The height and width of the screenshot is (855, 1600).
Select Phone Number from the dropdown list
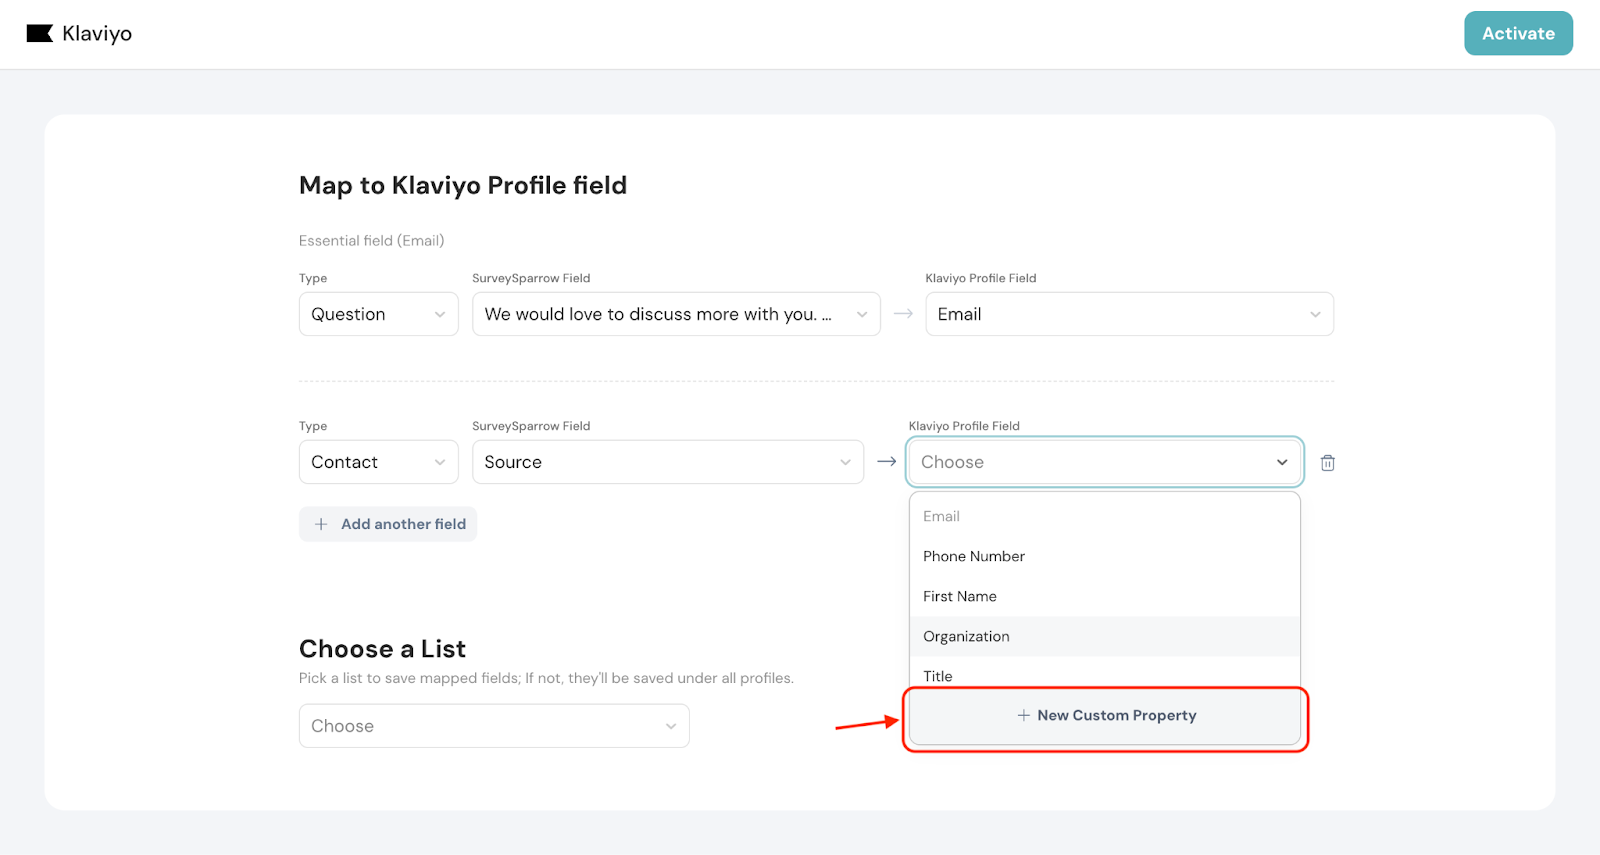point(974,556)
